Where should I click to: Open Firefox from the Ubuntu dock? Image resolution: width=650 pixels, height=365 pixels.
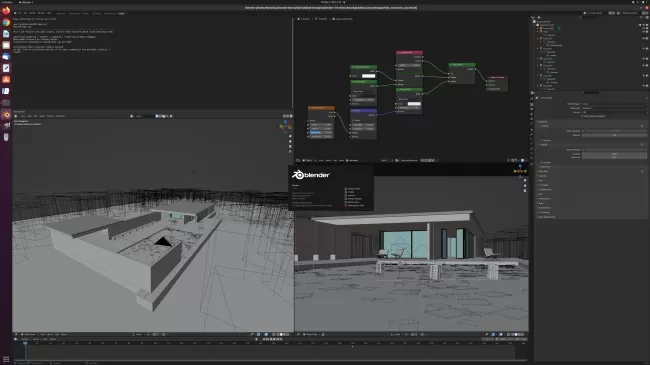tap(6, 11)
